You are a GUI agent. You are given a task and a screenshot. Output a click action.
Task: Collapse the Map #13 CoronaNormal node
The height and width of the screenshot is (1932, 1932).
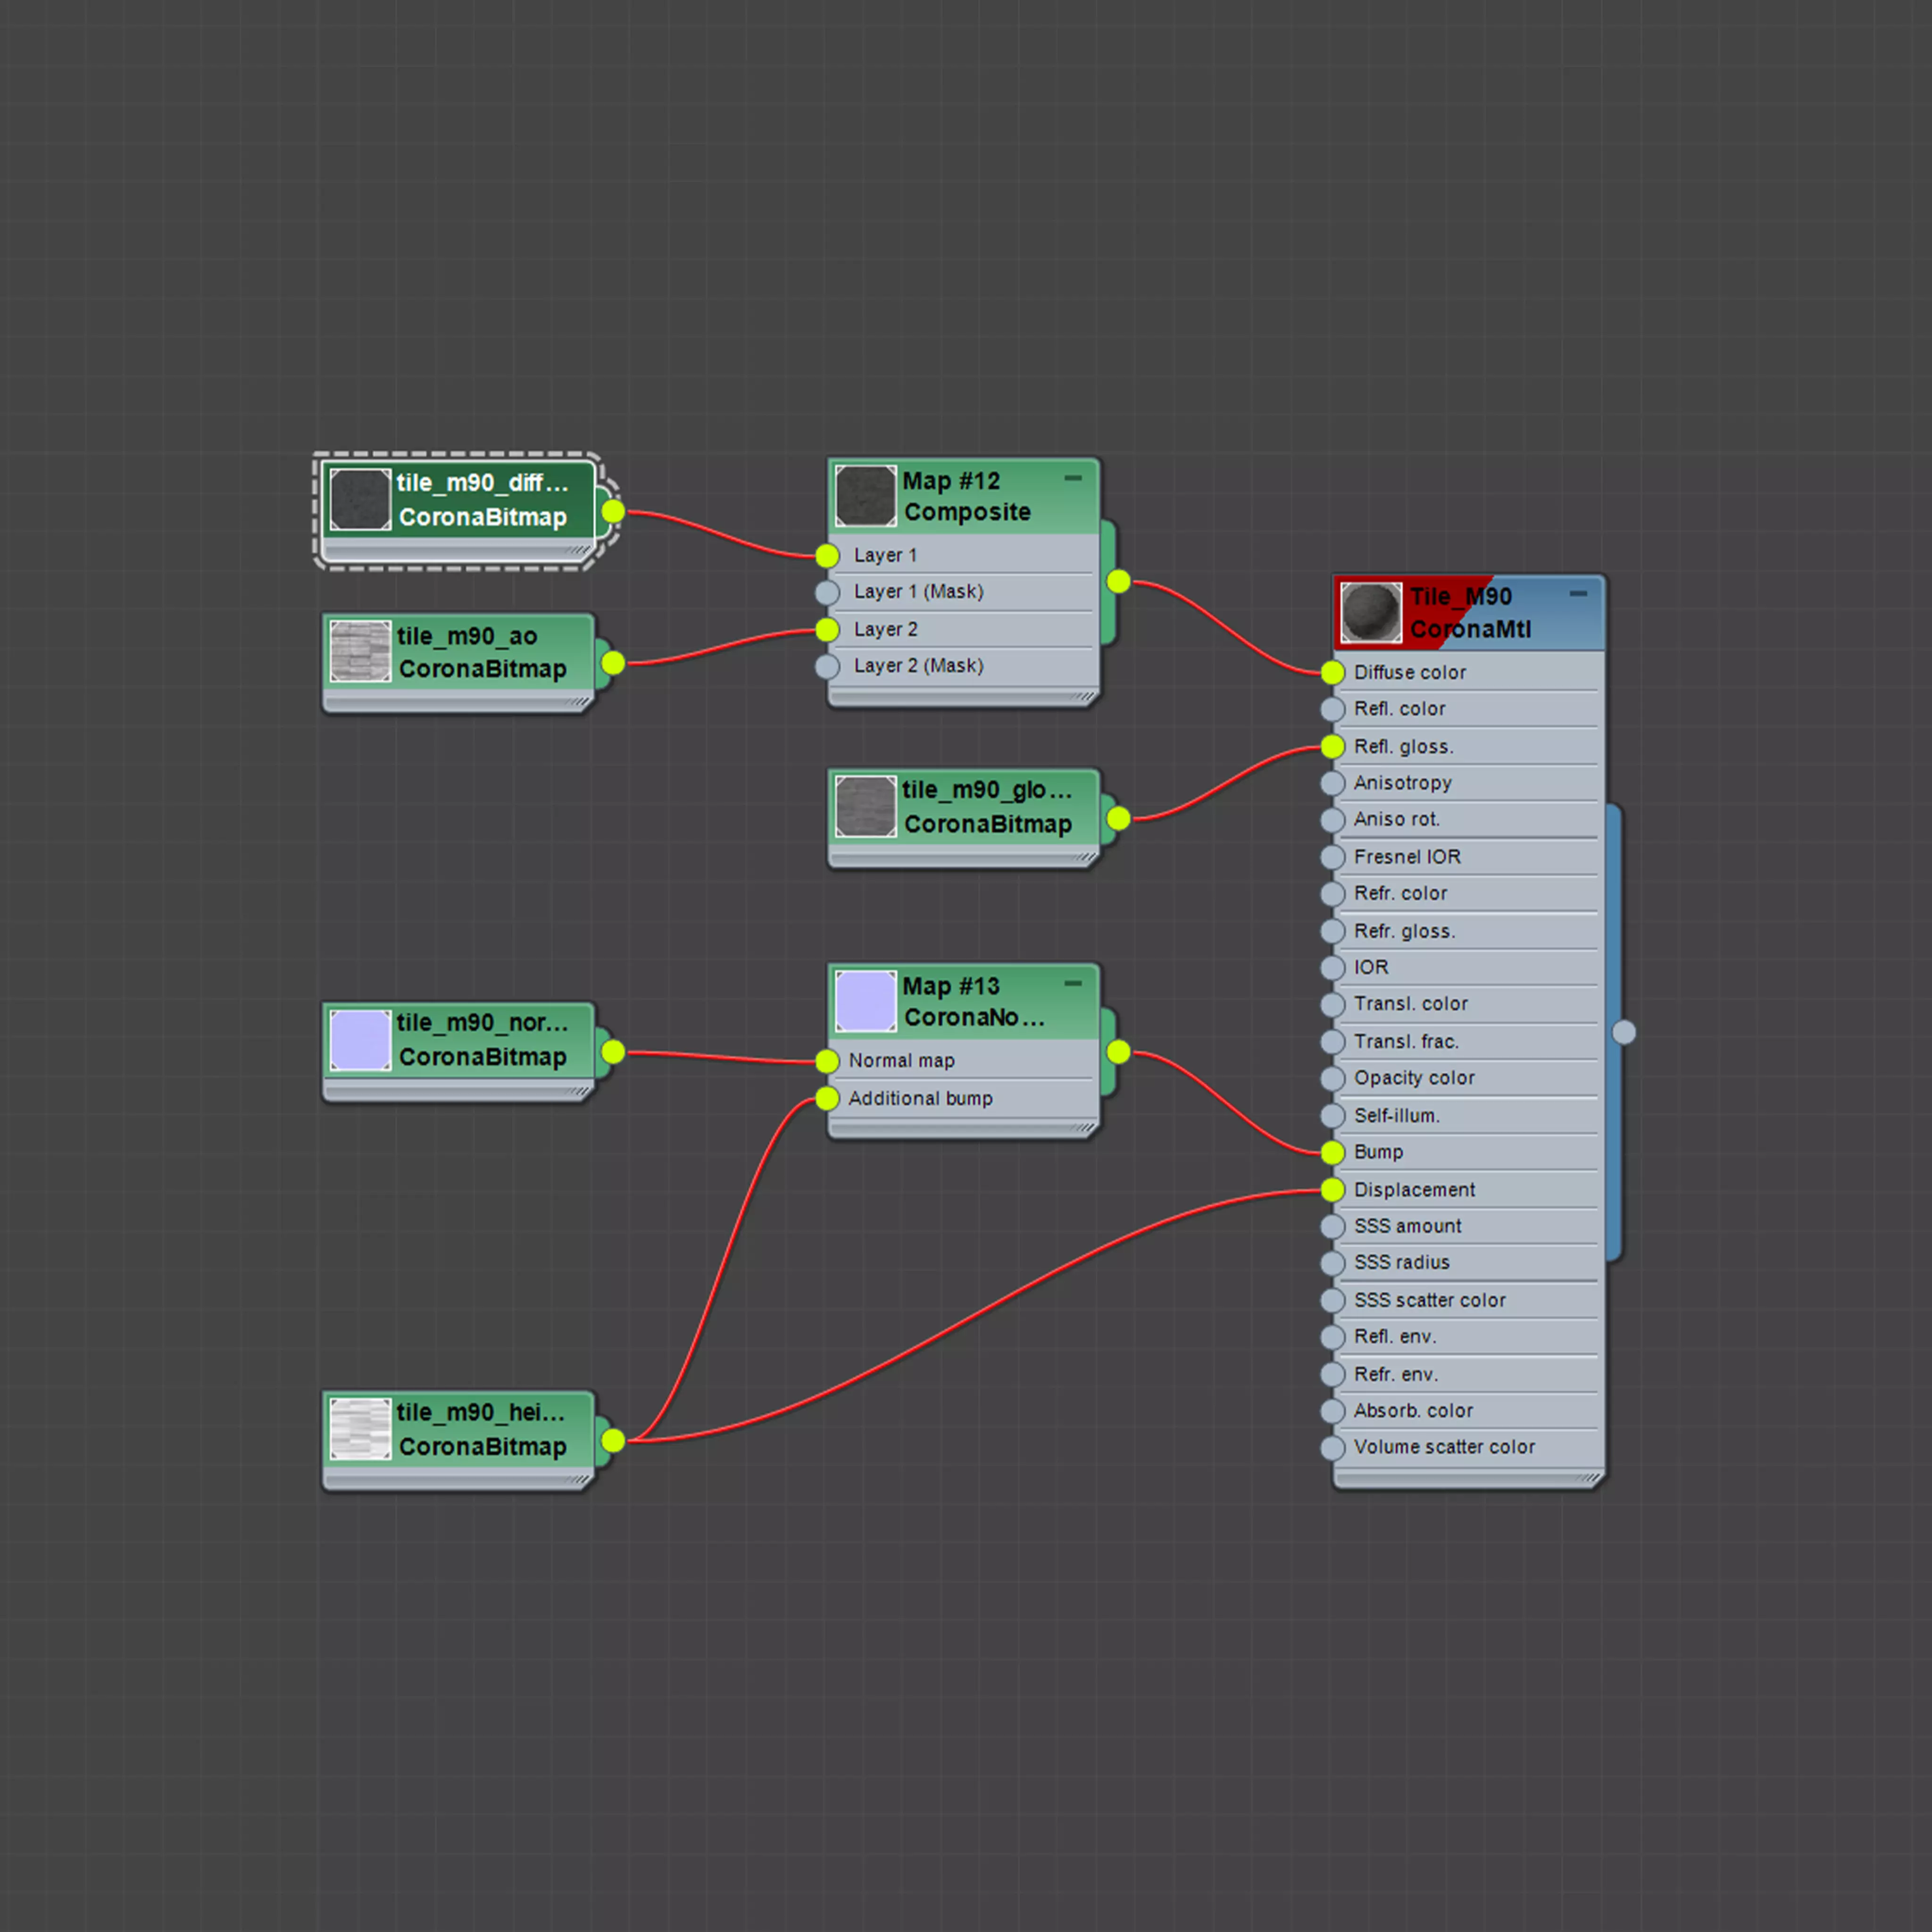(x=1073, y=984)
